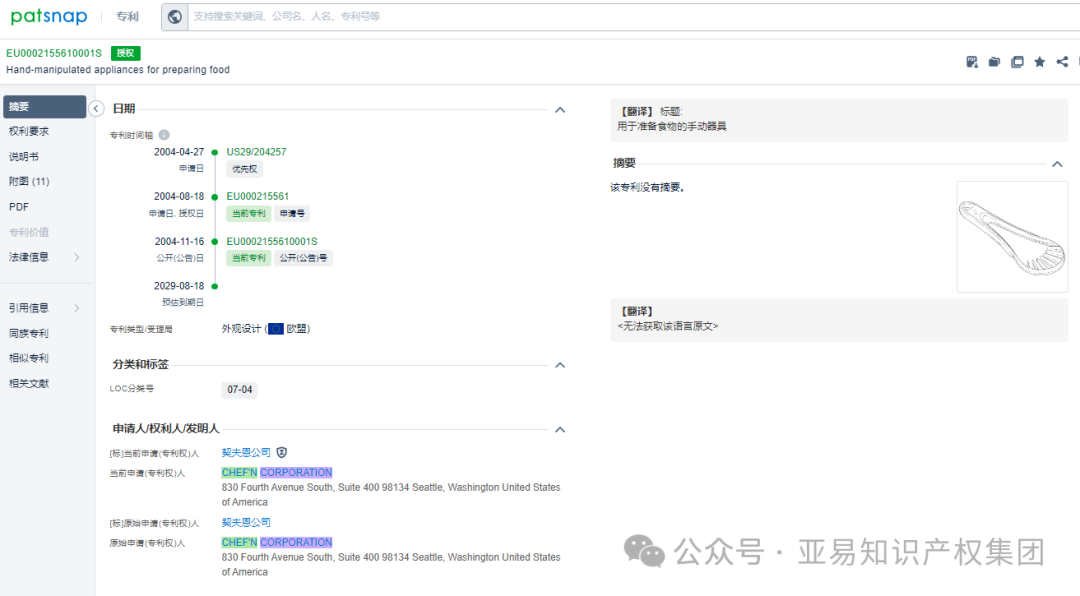Click CHEF'N CORPORATION under original applicant

277,543
